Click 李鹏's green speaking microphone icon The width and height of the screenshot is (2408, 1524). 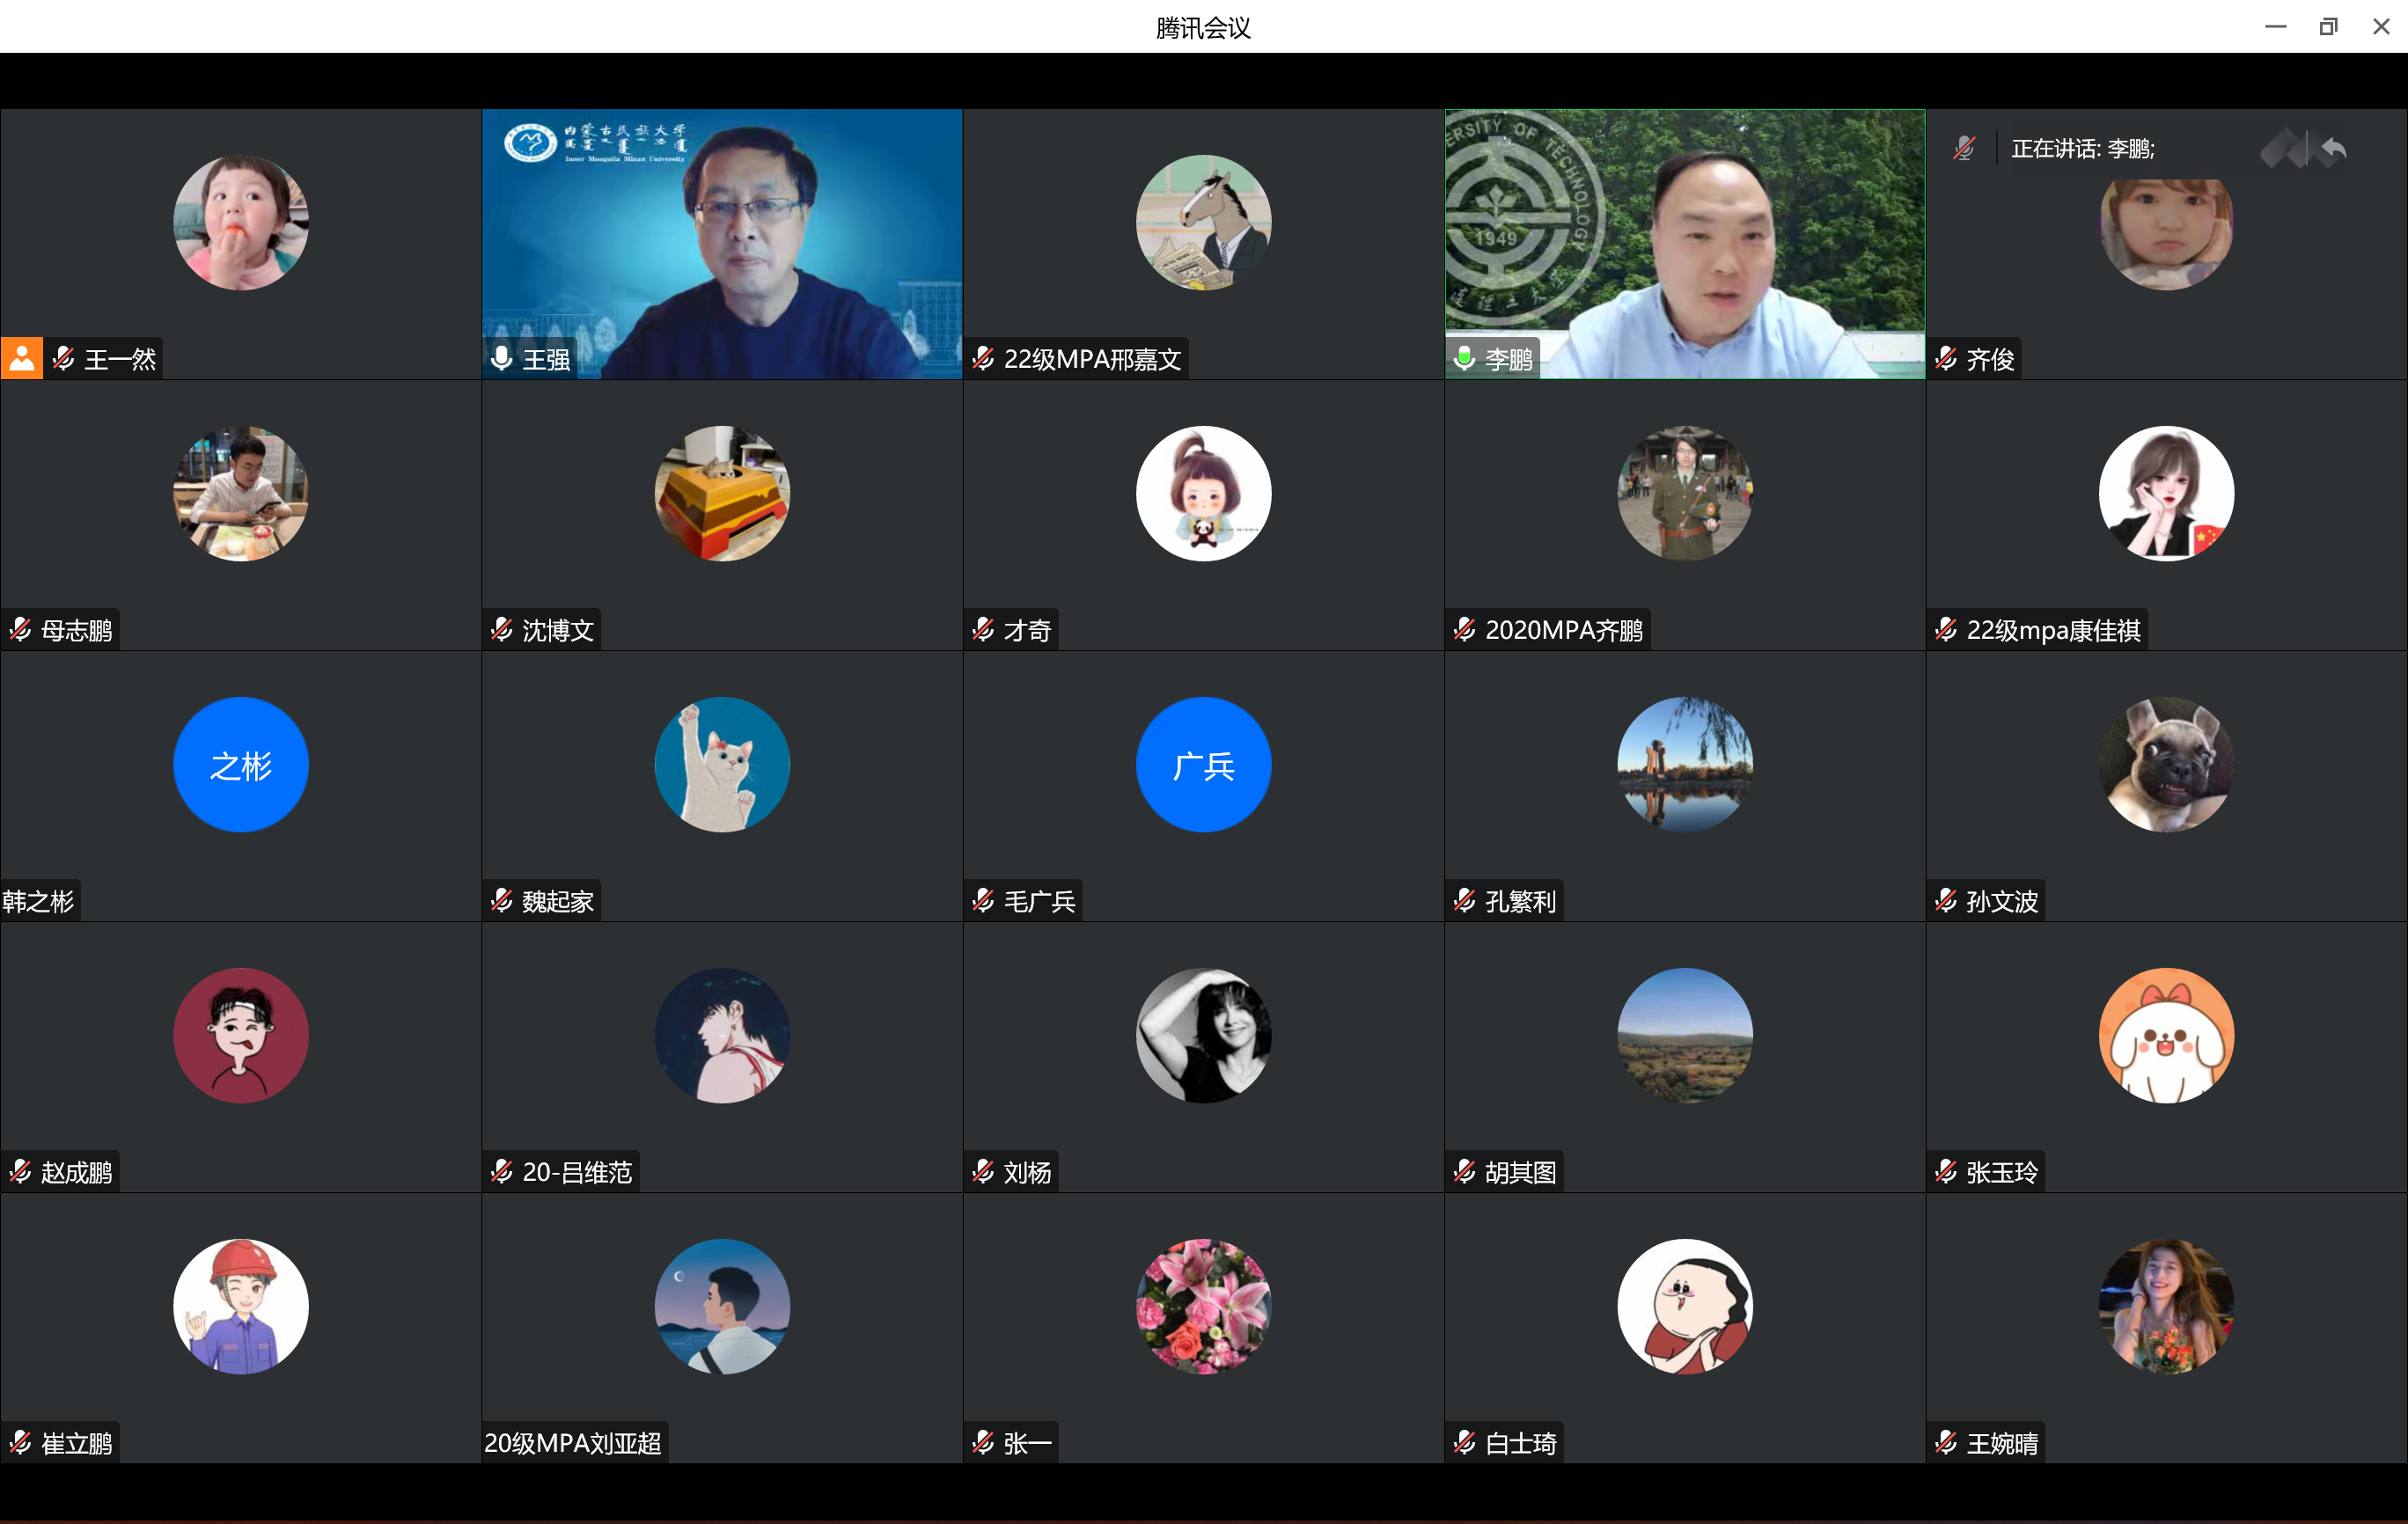tap(1465, 358)
